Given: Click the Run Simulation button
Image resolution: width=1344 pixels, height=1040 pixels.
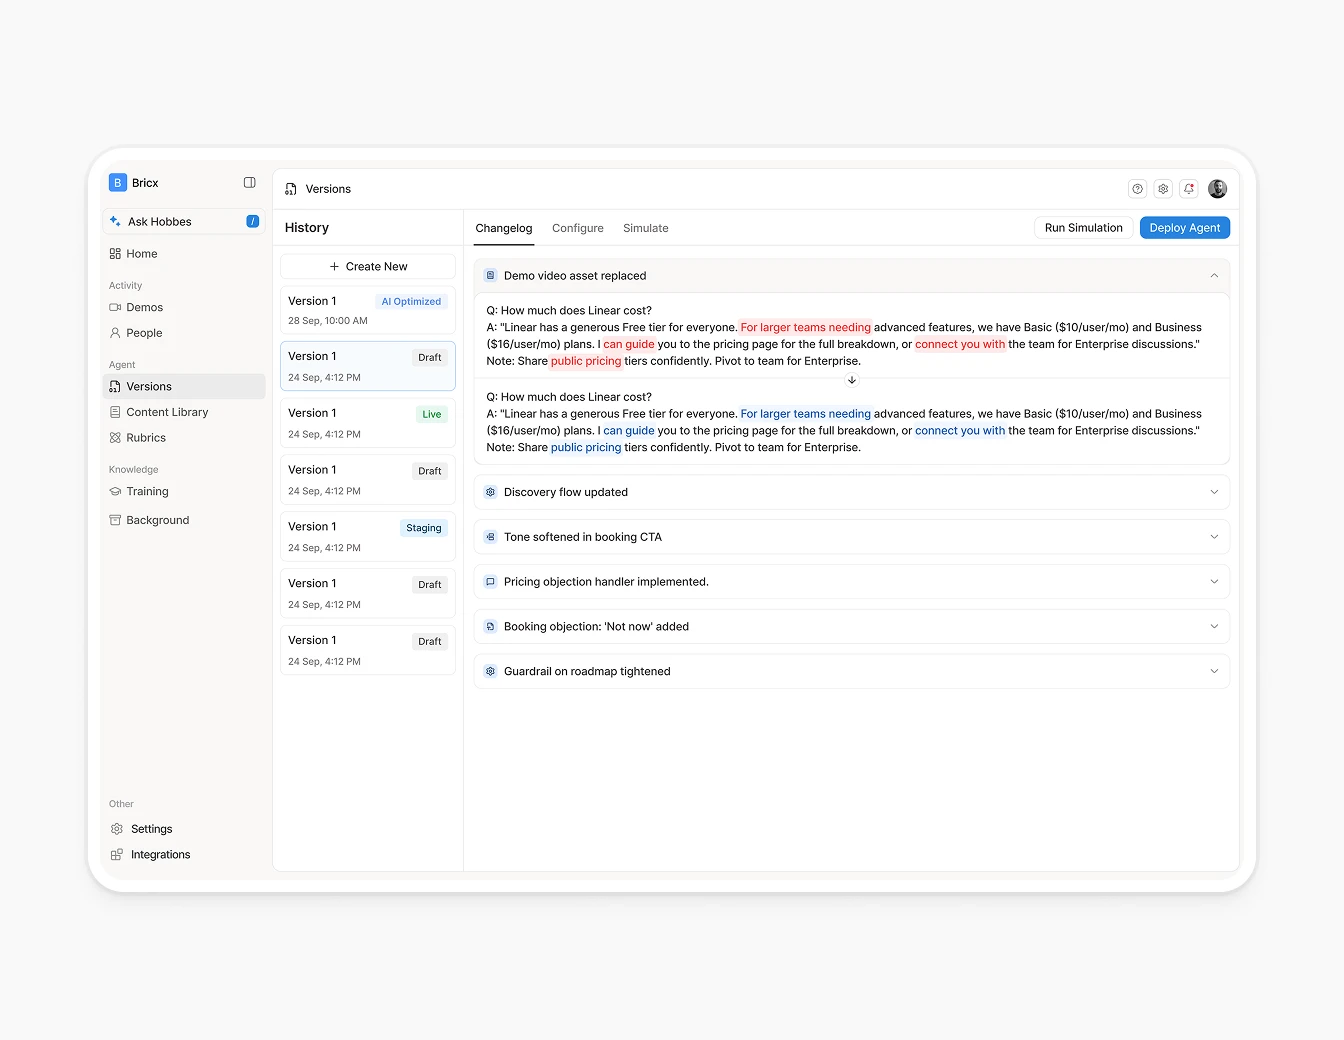Looking at the screenshot, I should pyautogui.click(x=1083, y=228).
